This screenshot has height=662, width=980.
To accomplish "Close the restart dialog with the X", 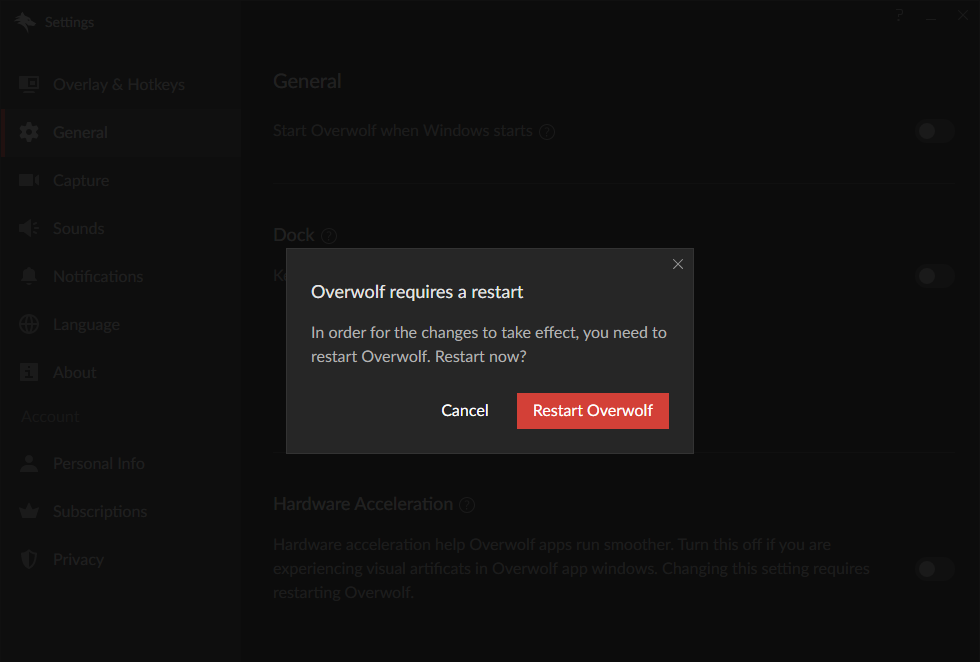I will 678,264.
